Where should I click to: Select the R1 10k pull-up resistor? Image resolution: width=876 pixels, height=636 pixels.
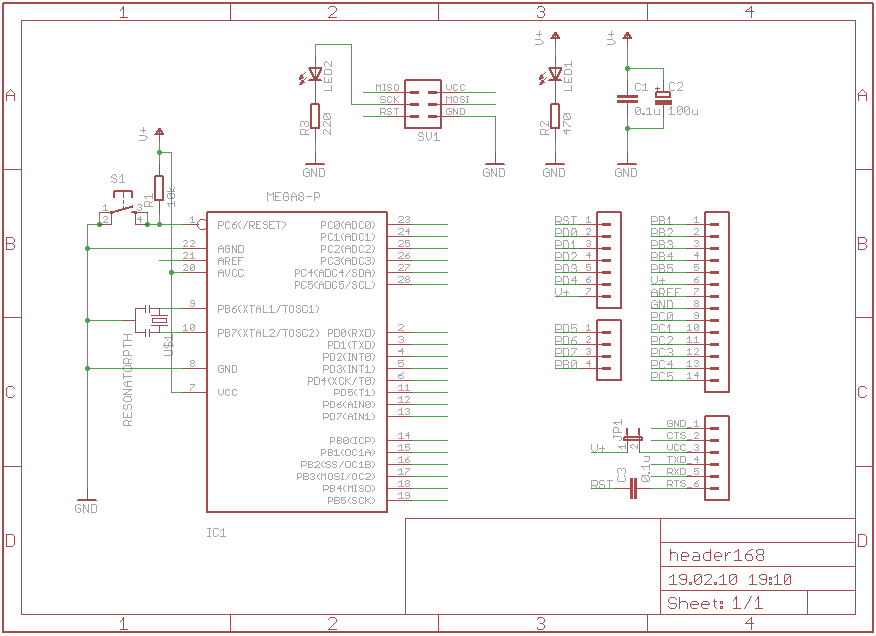(x=159, y=188)
